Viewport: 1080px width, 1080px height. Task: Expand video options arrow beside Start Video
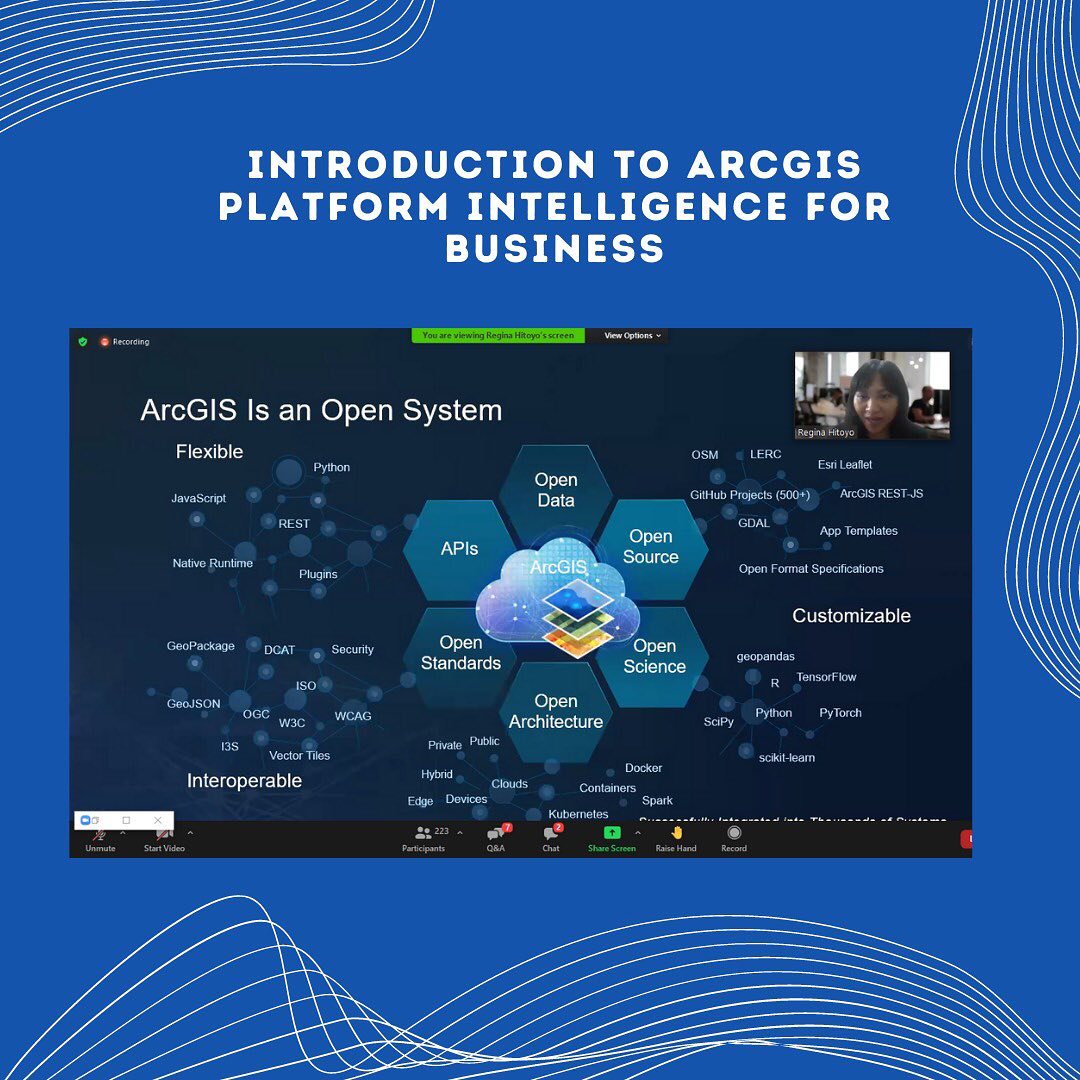point(190,832)
